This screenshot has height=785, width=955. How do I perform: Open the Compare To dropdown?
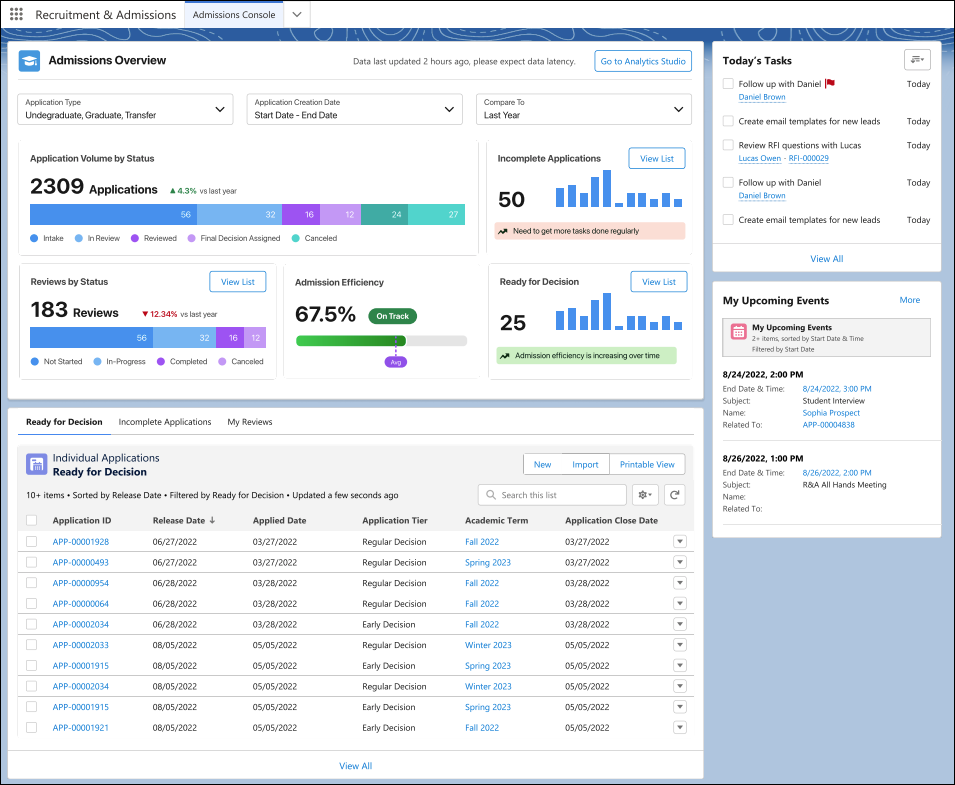pos(583,109)
